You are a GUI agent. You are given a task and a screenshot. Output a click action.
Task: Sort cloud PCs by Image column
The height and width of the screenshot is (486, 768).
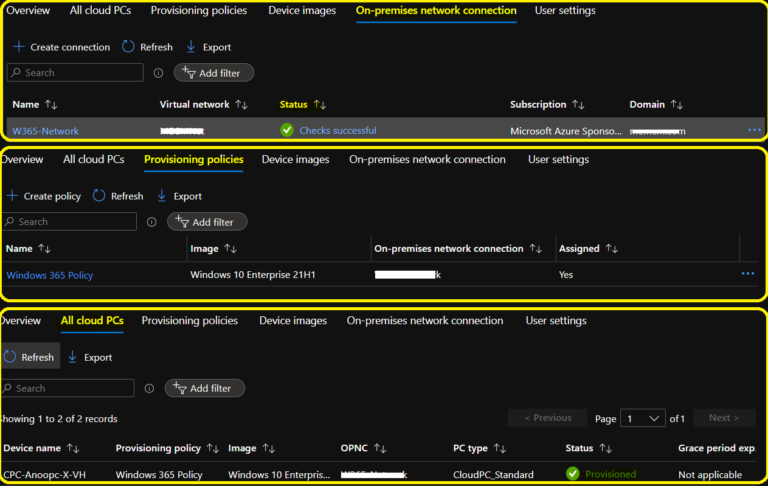[268, 448]
